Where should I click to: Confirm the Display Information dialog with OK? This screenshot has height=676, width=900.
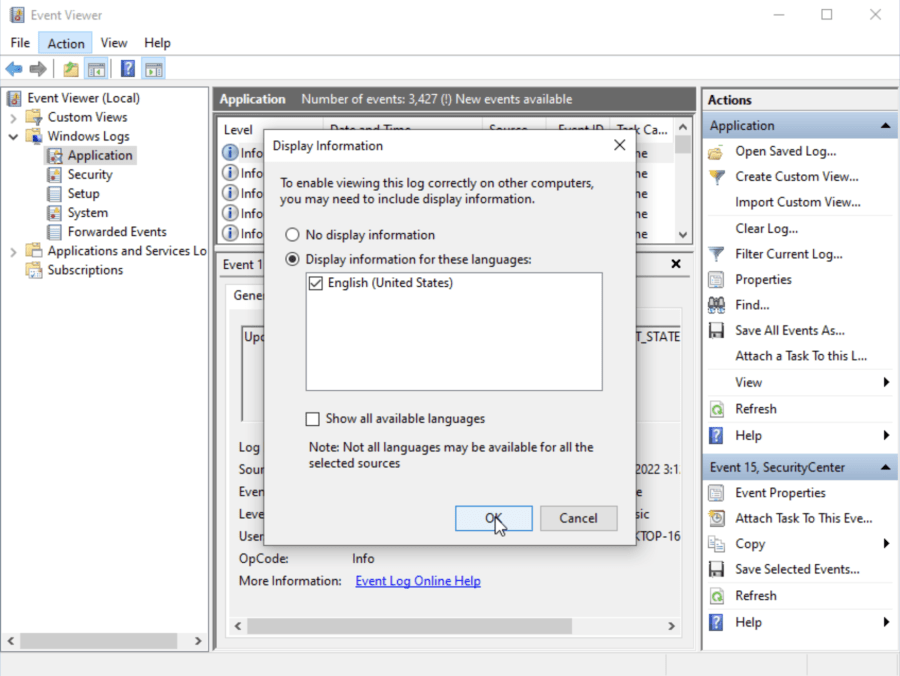click(493, 518)
